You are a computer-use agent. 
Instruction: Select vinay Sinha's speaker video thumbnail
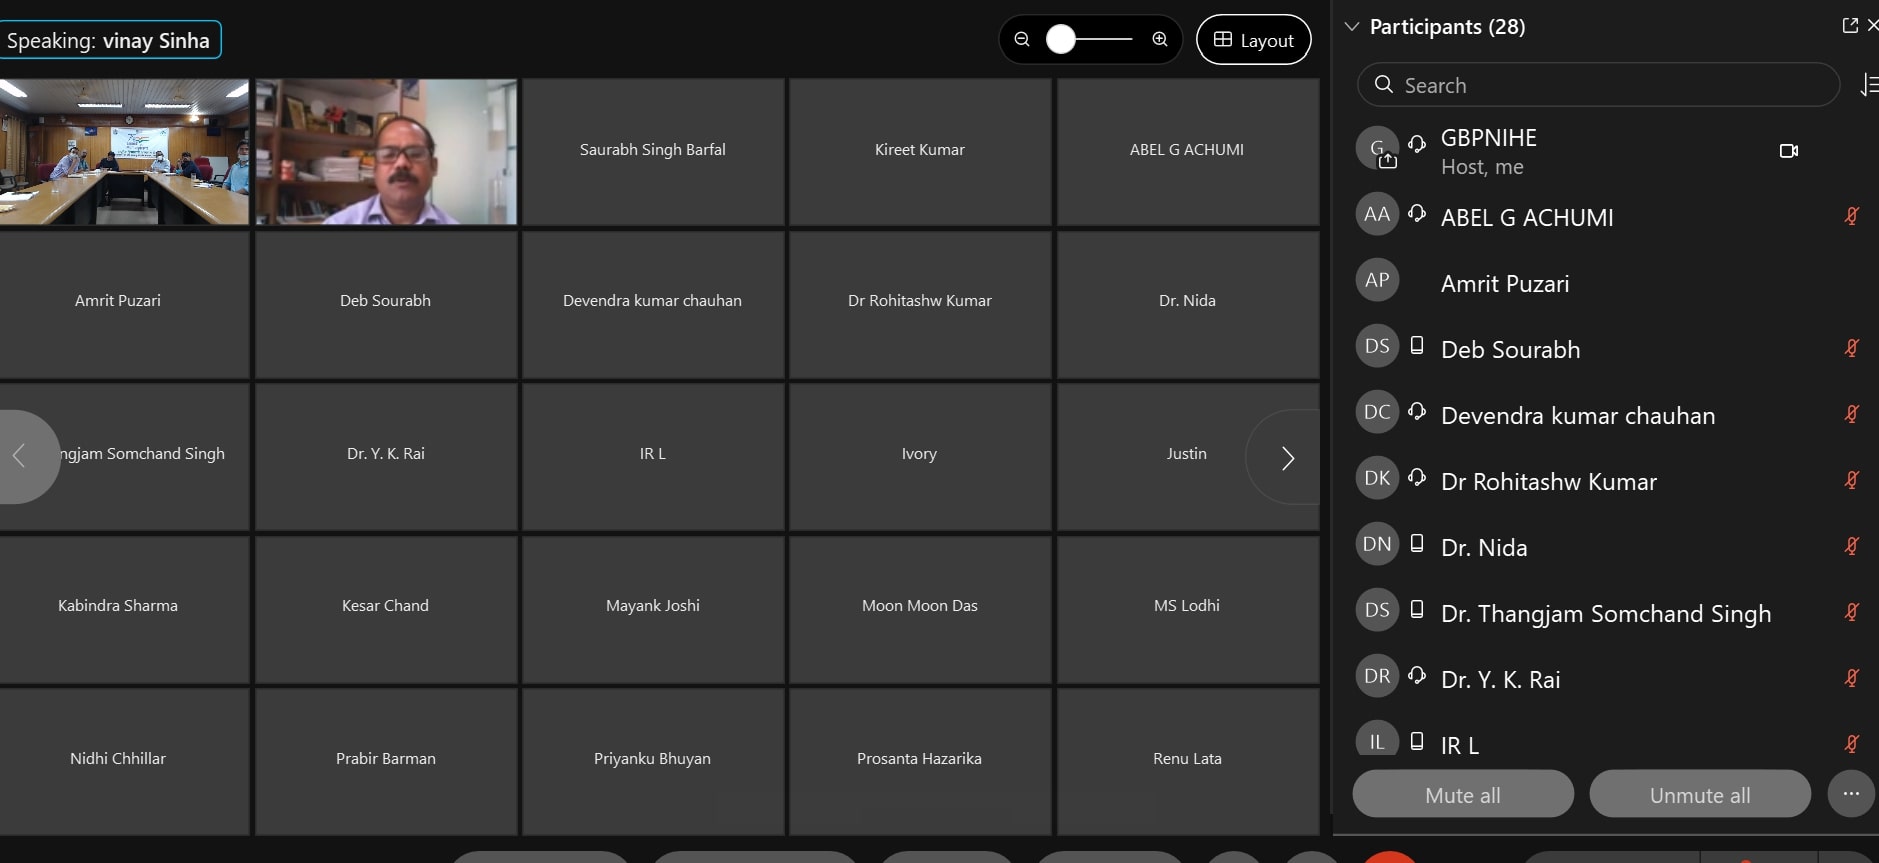(386, 152)
